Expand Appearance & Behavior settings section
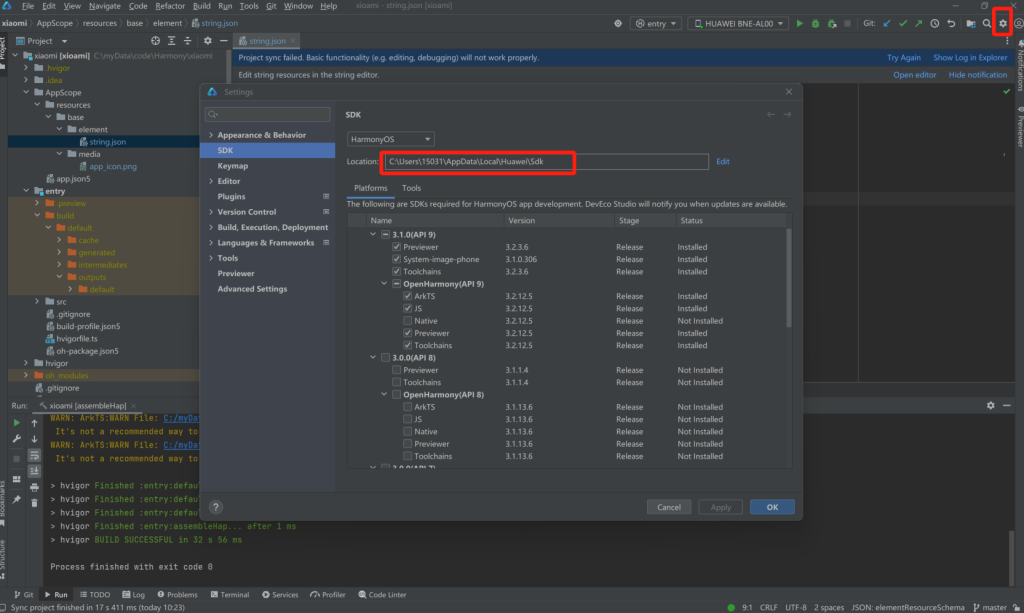The image size is (1024, 613). click(211, 135)
